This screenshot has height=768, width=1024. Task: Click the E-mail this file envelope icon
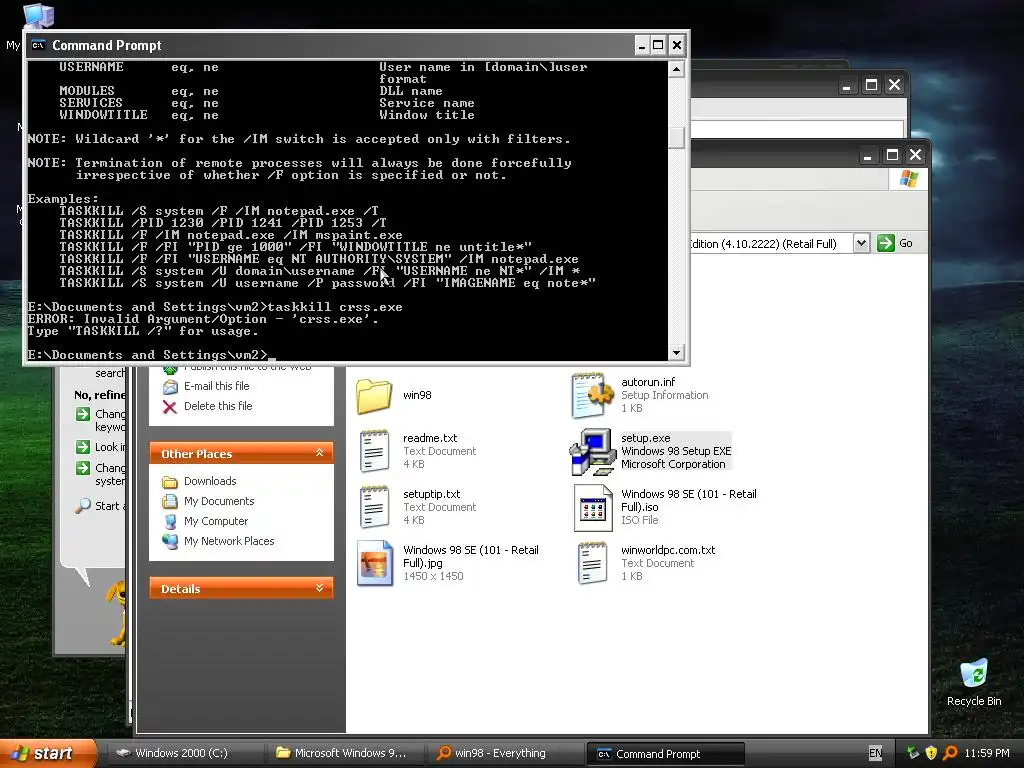(170, 387)
